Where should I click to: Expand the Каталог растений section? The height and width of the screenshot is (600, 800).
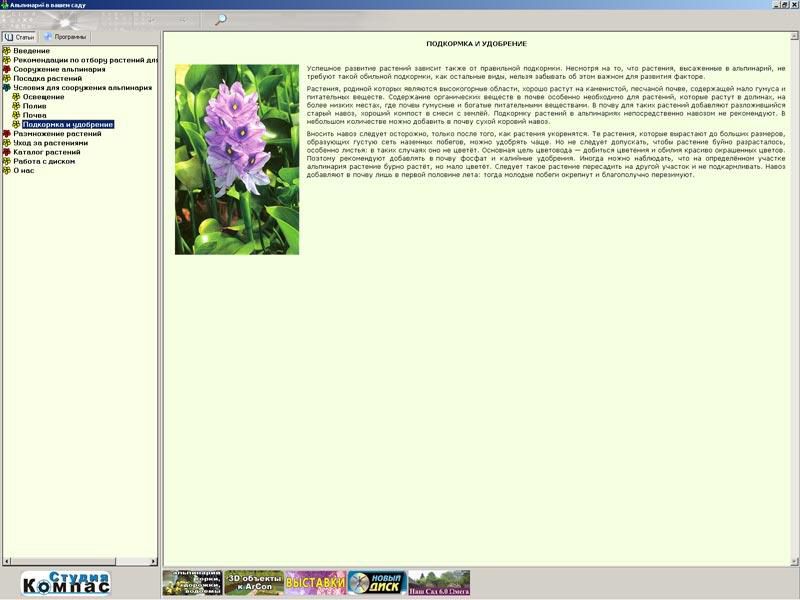[7, 152]
